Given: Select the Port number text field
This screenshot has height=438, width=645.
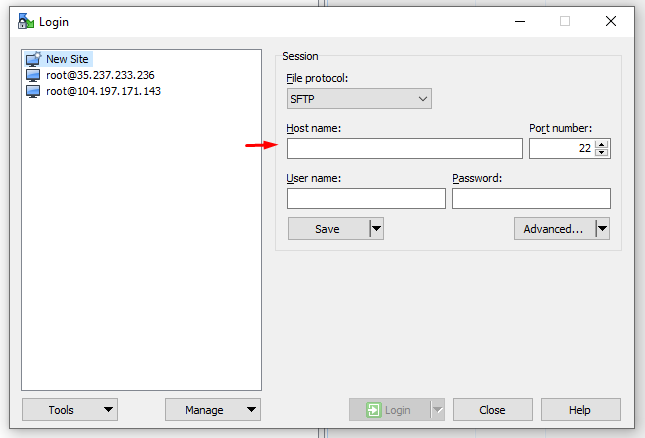Looking at the screenshot, I should 560,148.
